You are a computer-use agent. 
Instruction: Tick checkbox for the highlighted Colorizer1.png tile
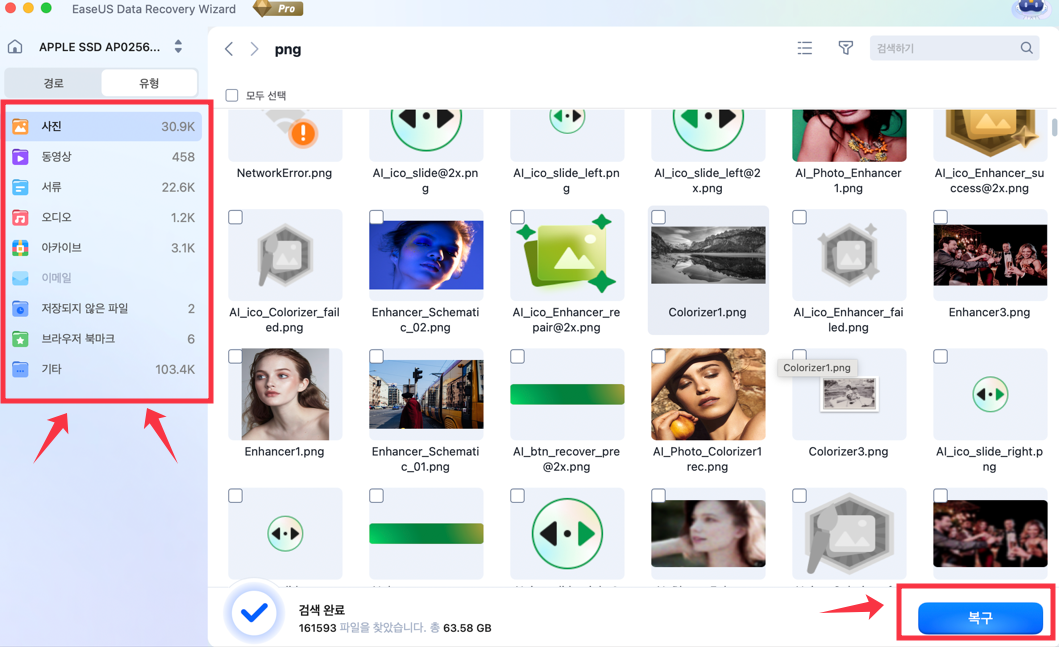pos(658,217)
